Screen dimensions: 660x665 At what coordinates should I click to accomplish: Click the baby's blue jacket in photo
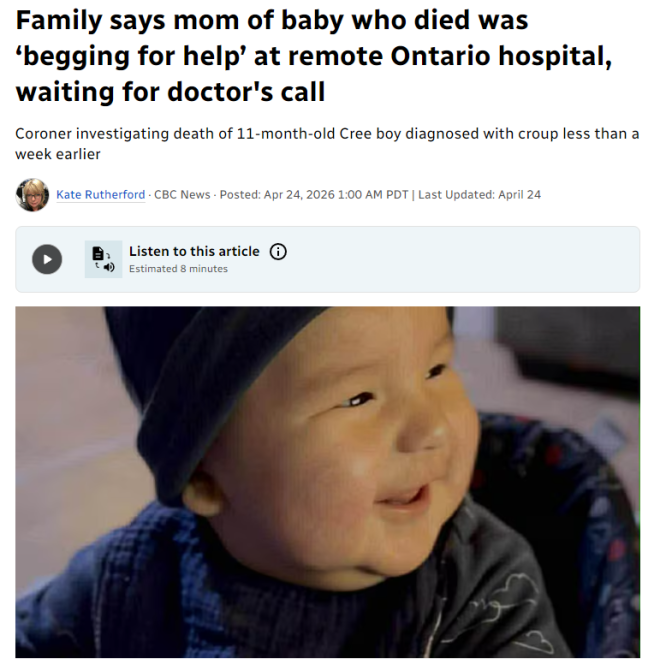coord(127,594)
